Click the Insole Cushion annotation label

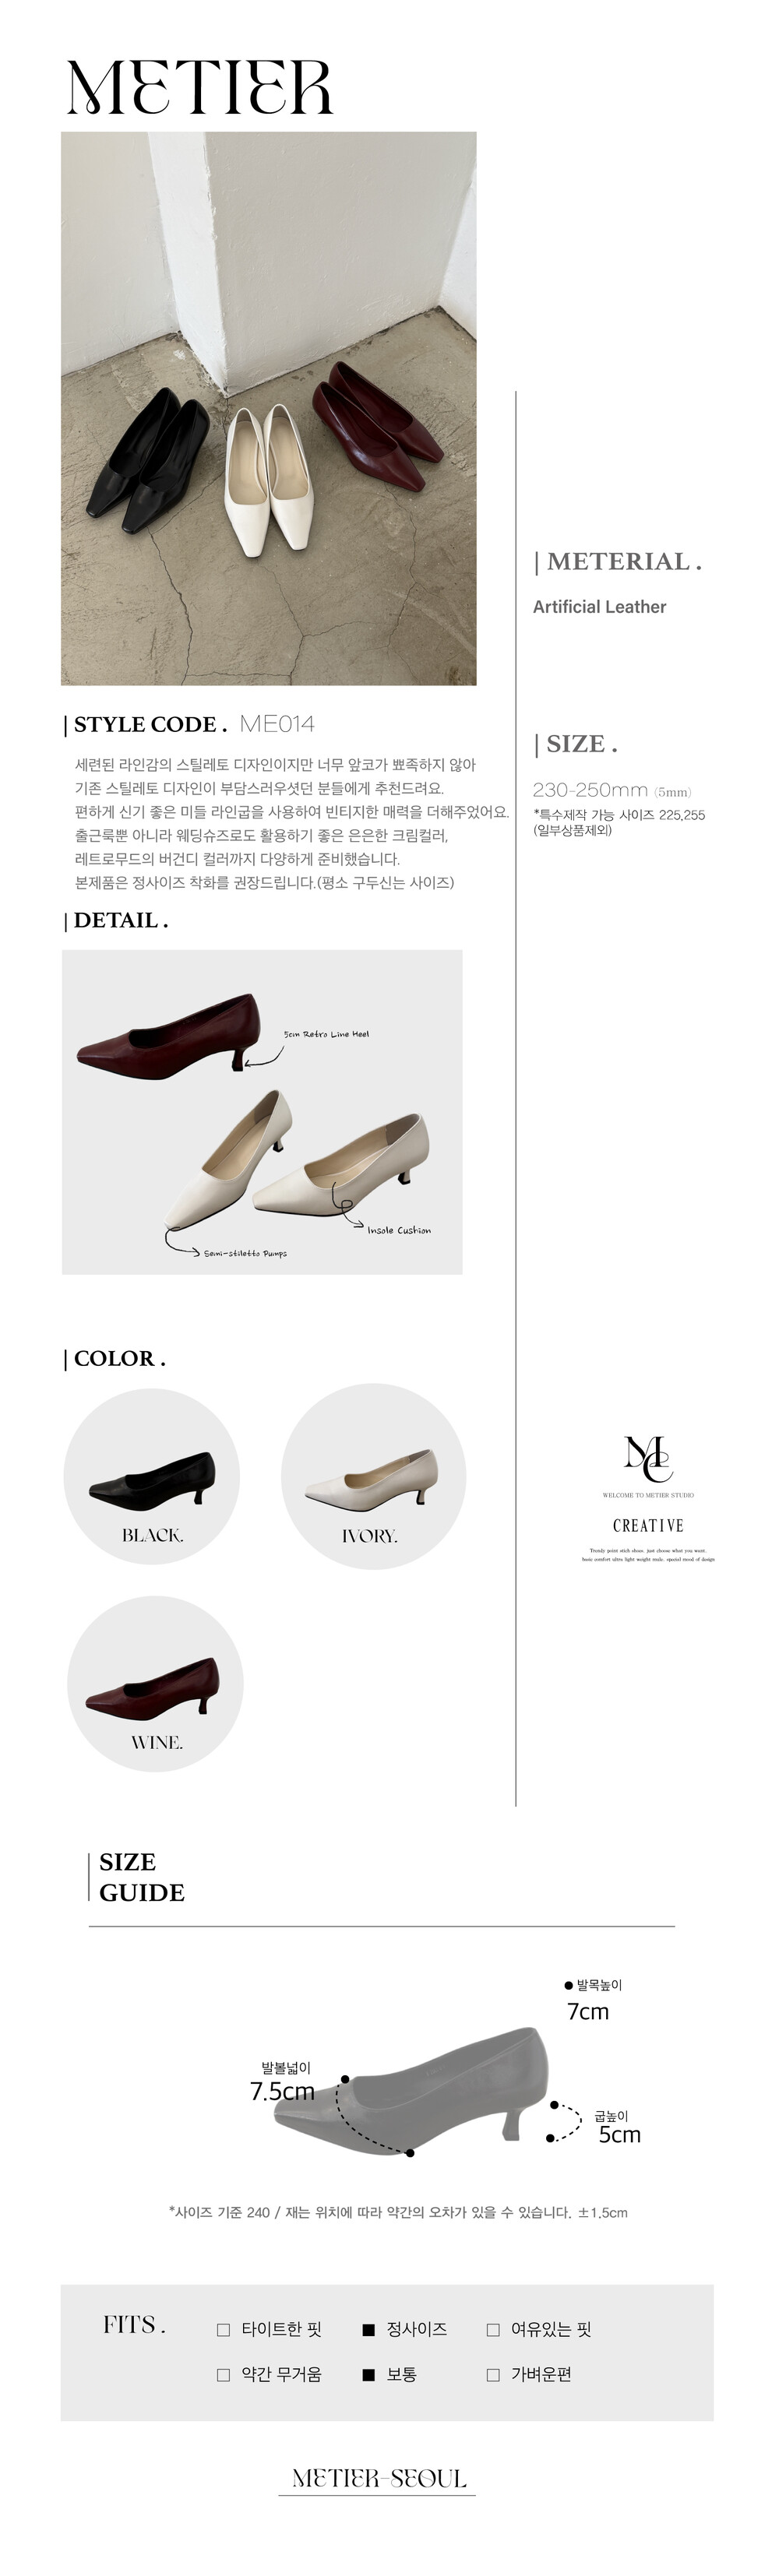(399, 1230)
